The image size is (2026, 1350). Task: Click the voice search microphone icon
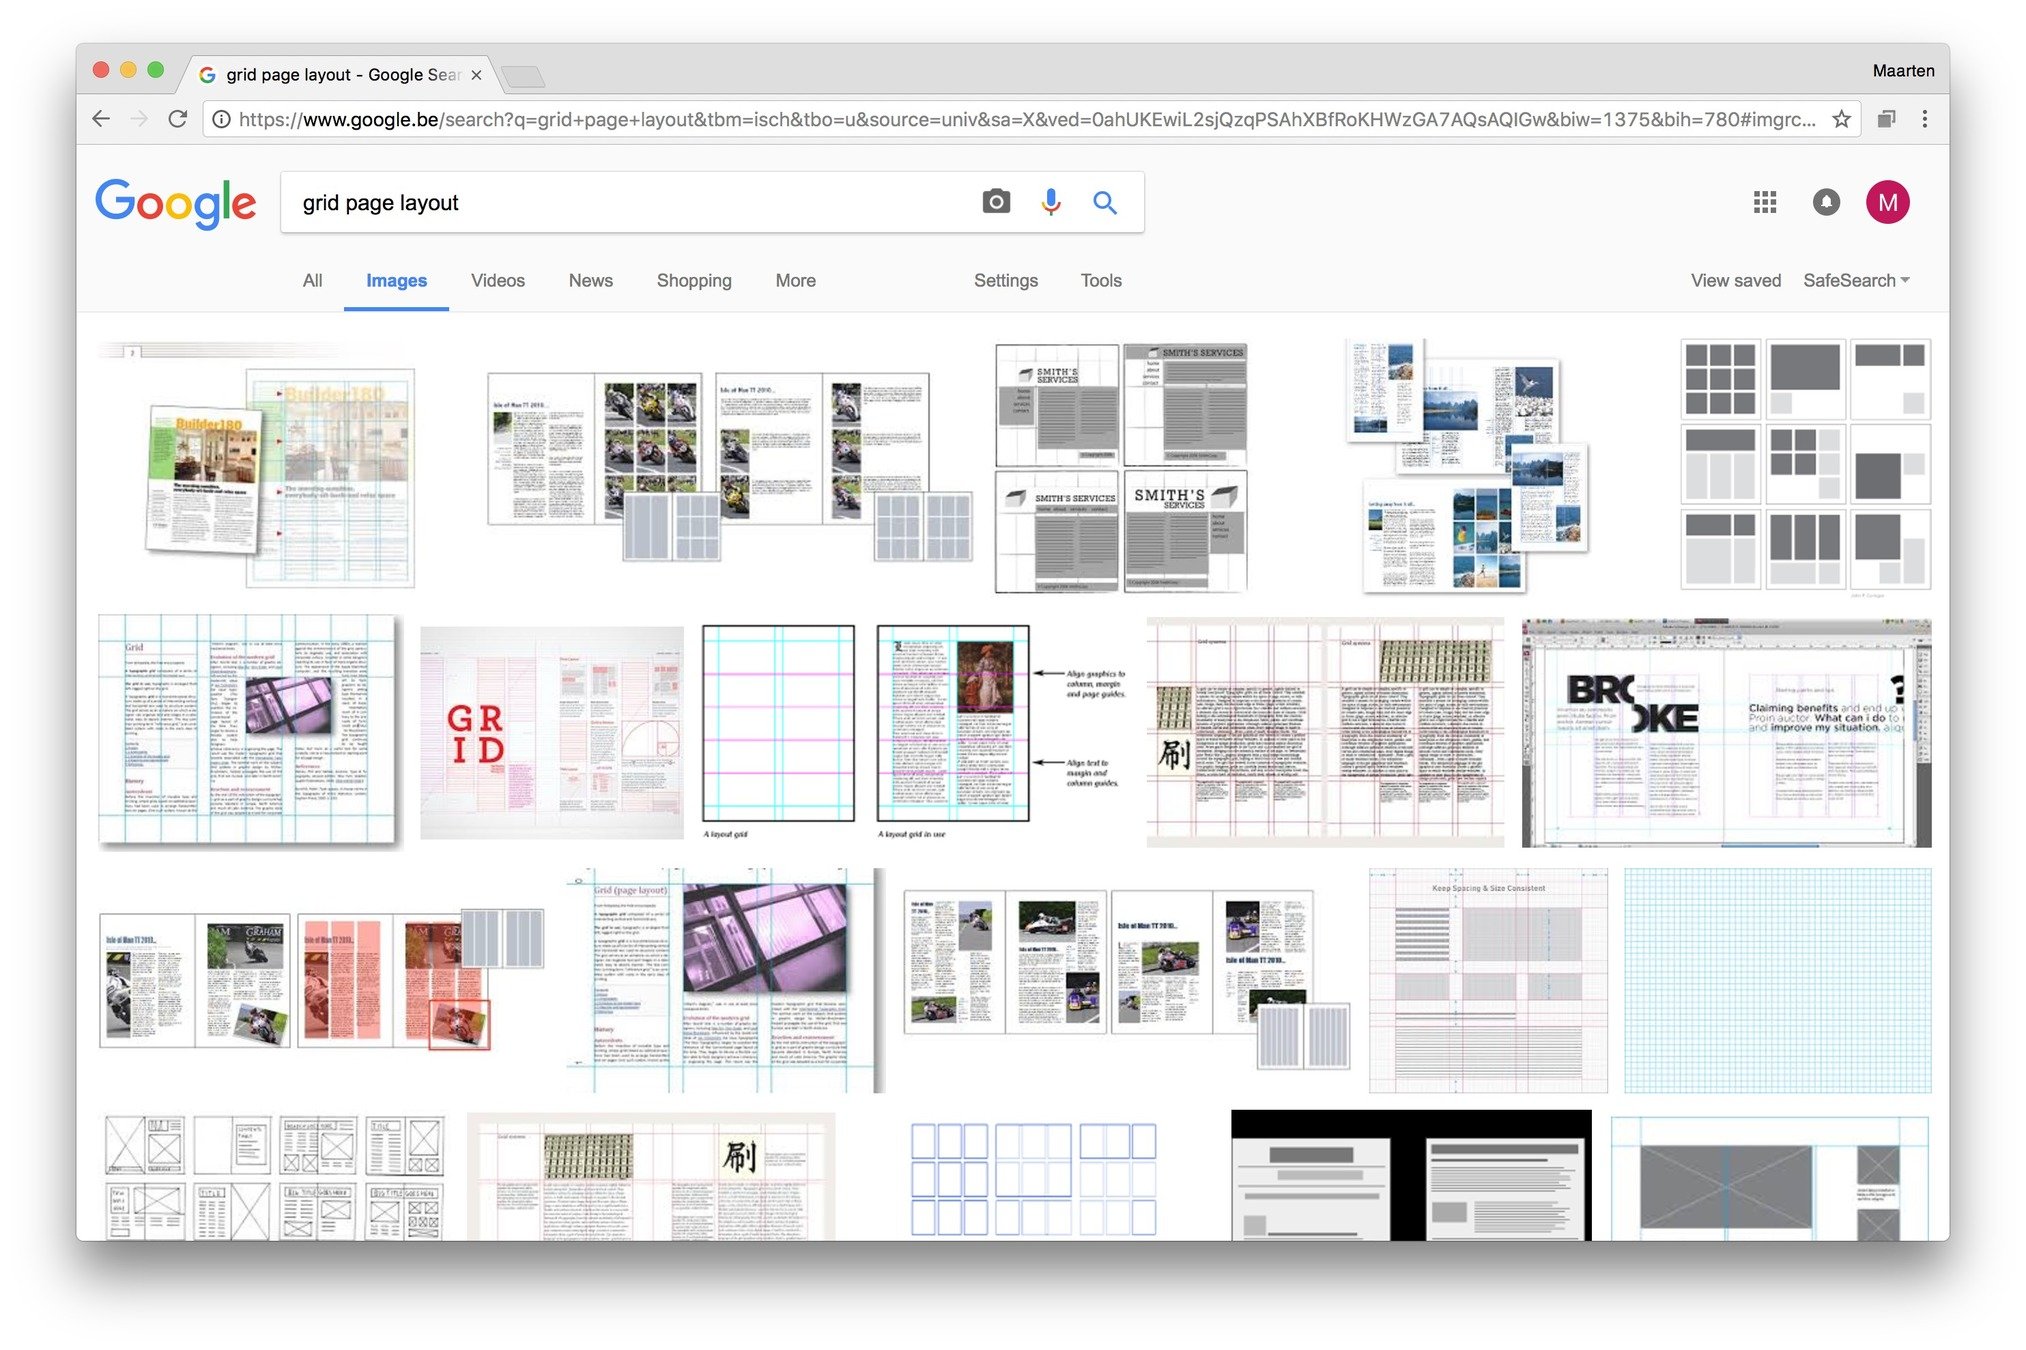point(1050,202)
